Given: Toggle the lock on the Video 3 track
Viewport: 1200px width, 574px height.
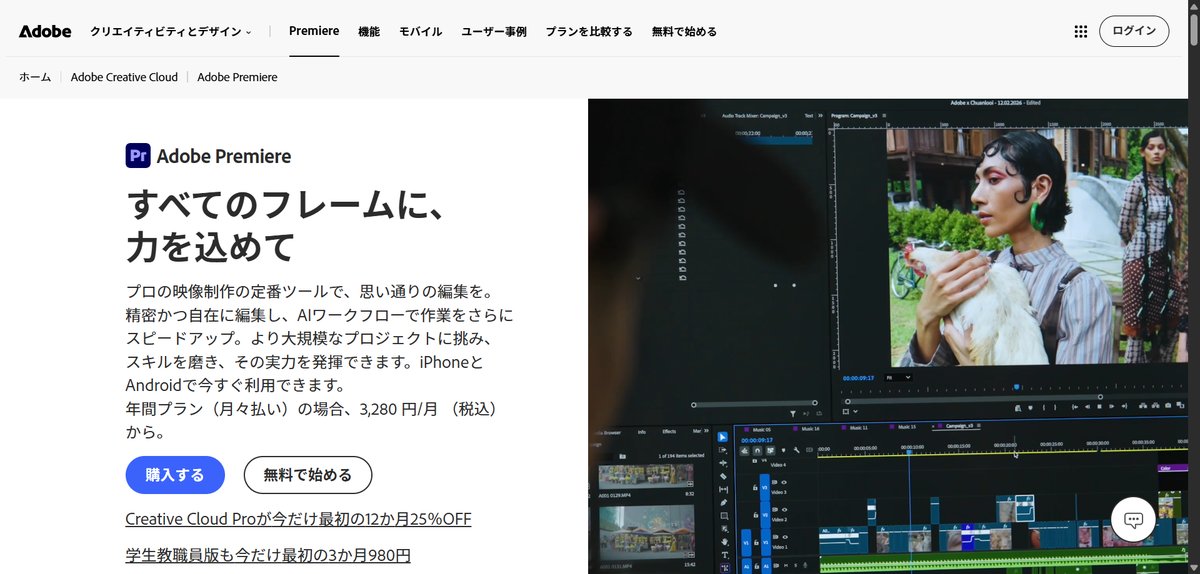Looking at the screenshot, I should (x=755, y=488).
